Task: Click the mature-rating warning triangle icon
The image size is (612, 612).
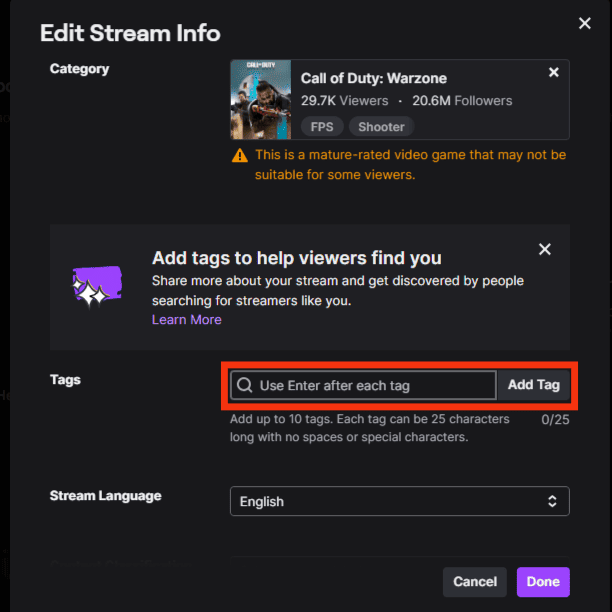Action: click(x=240, y=155)
